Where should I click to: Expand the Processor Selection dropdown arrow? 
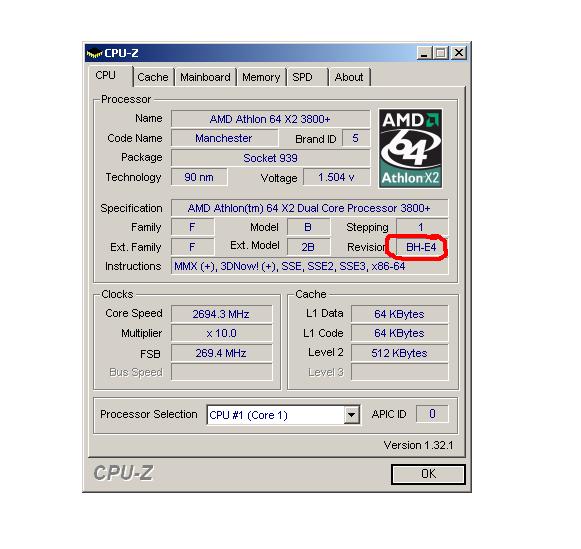351,415
